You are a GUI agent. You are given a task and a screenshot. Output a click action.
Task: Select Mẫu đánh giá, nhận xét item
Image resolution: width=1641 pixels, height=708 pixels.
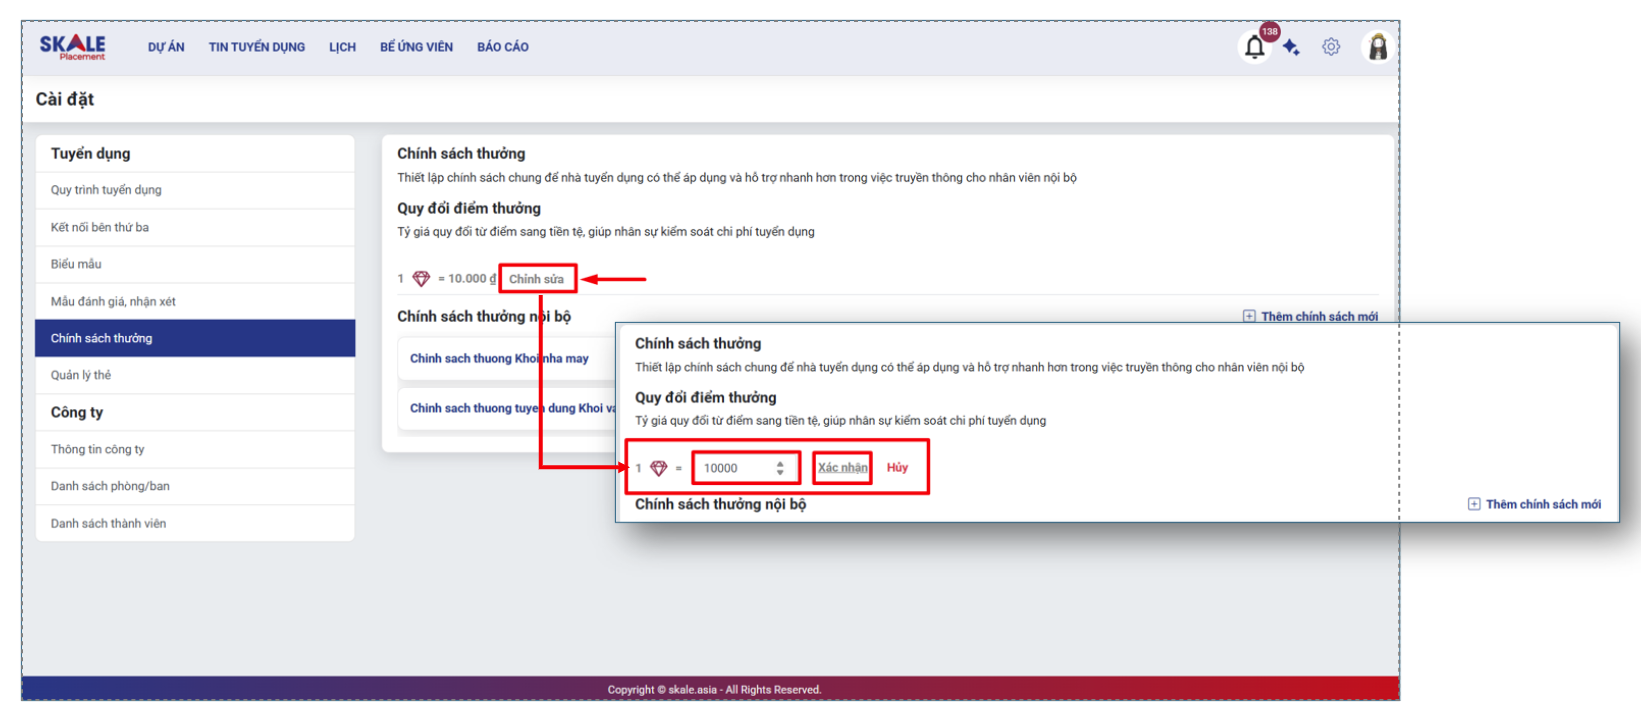tap(113, 301)
